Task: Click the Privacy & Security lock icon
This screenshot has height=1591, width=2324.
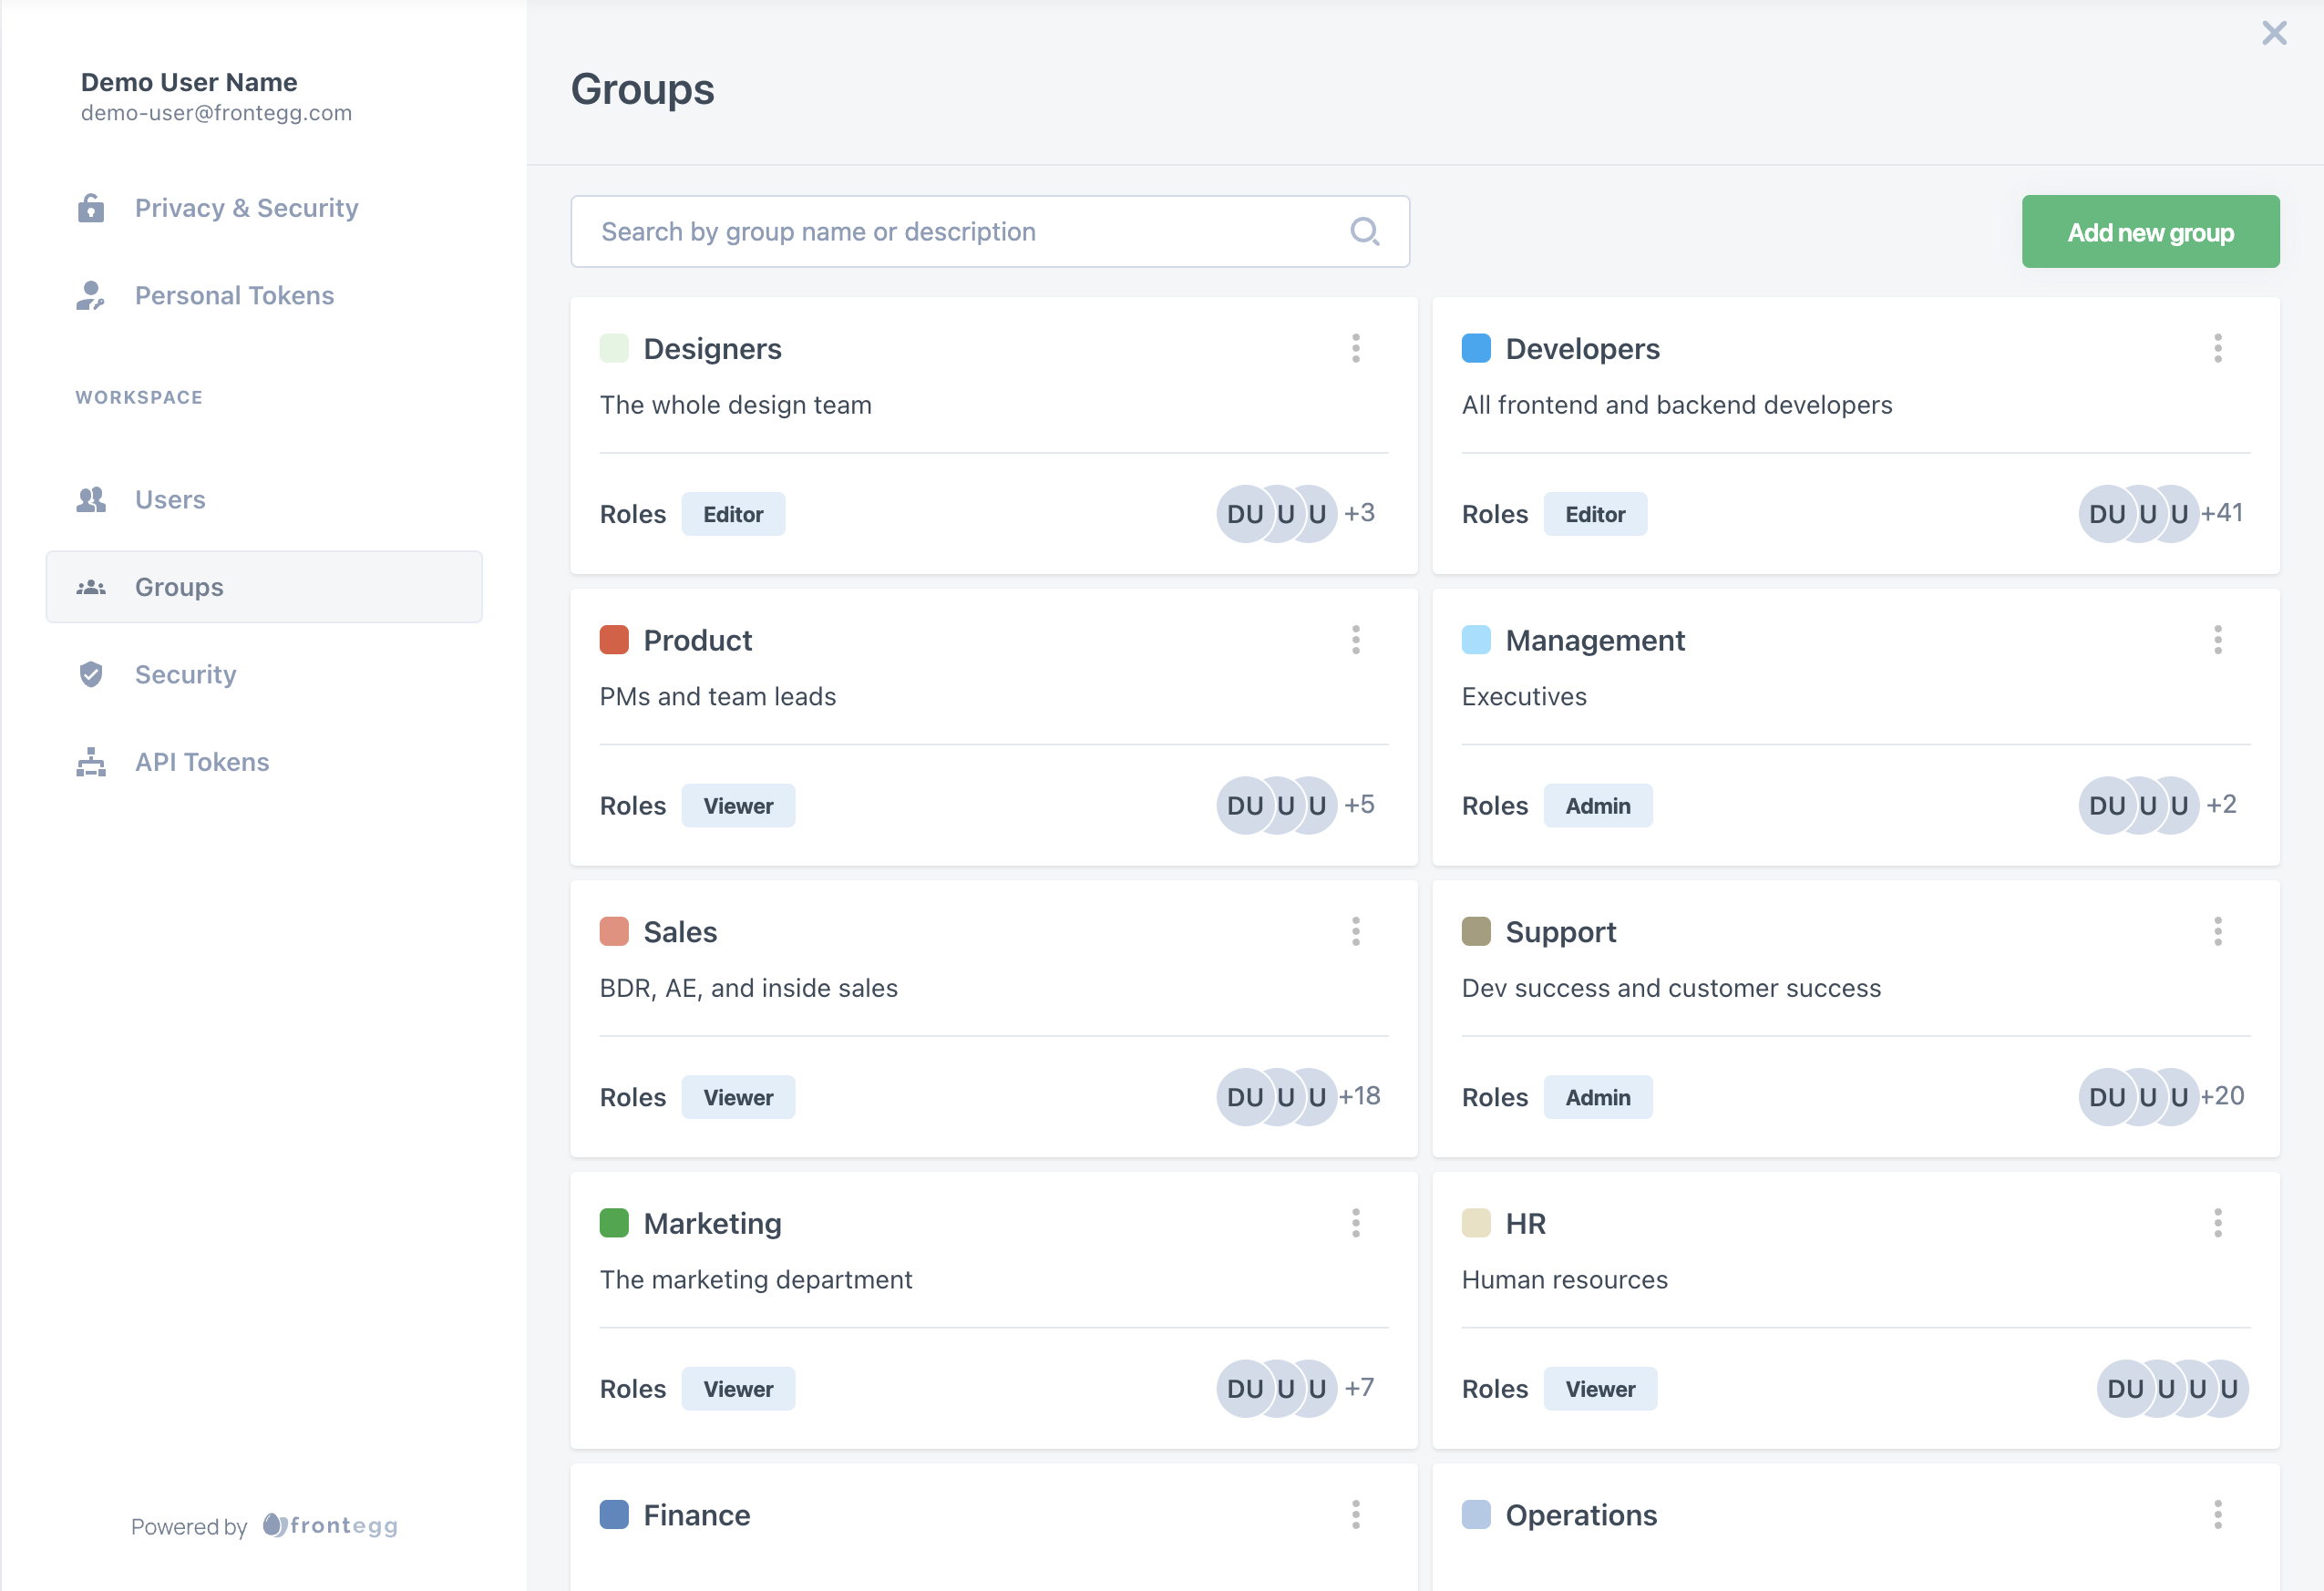Action: click(x=90, y=207)
